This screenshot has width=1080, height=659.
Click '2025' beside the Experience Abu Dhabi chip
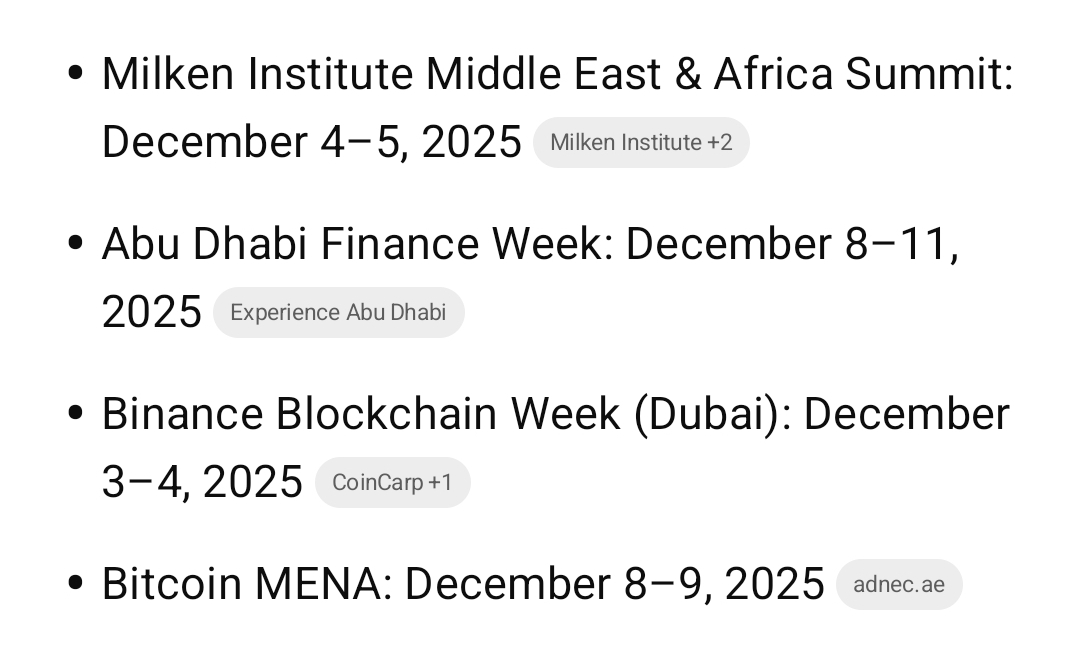tap(152, 312)
